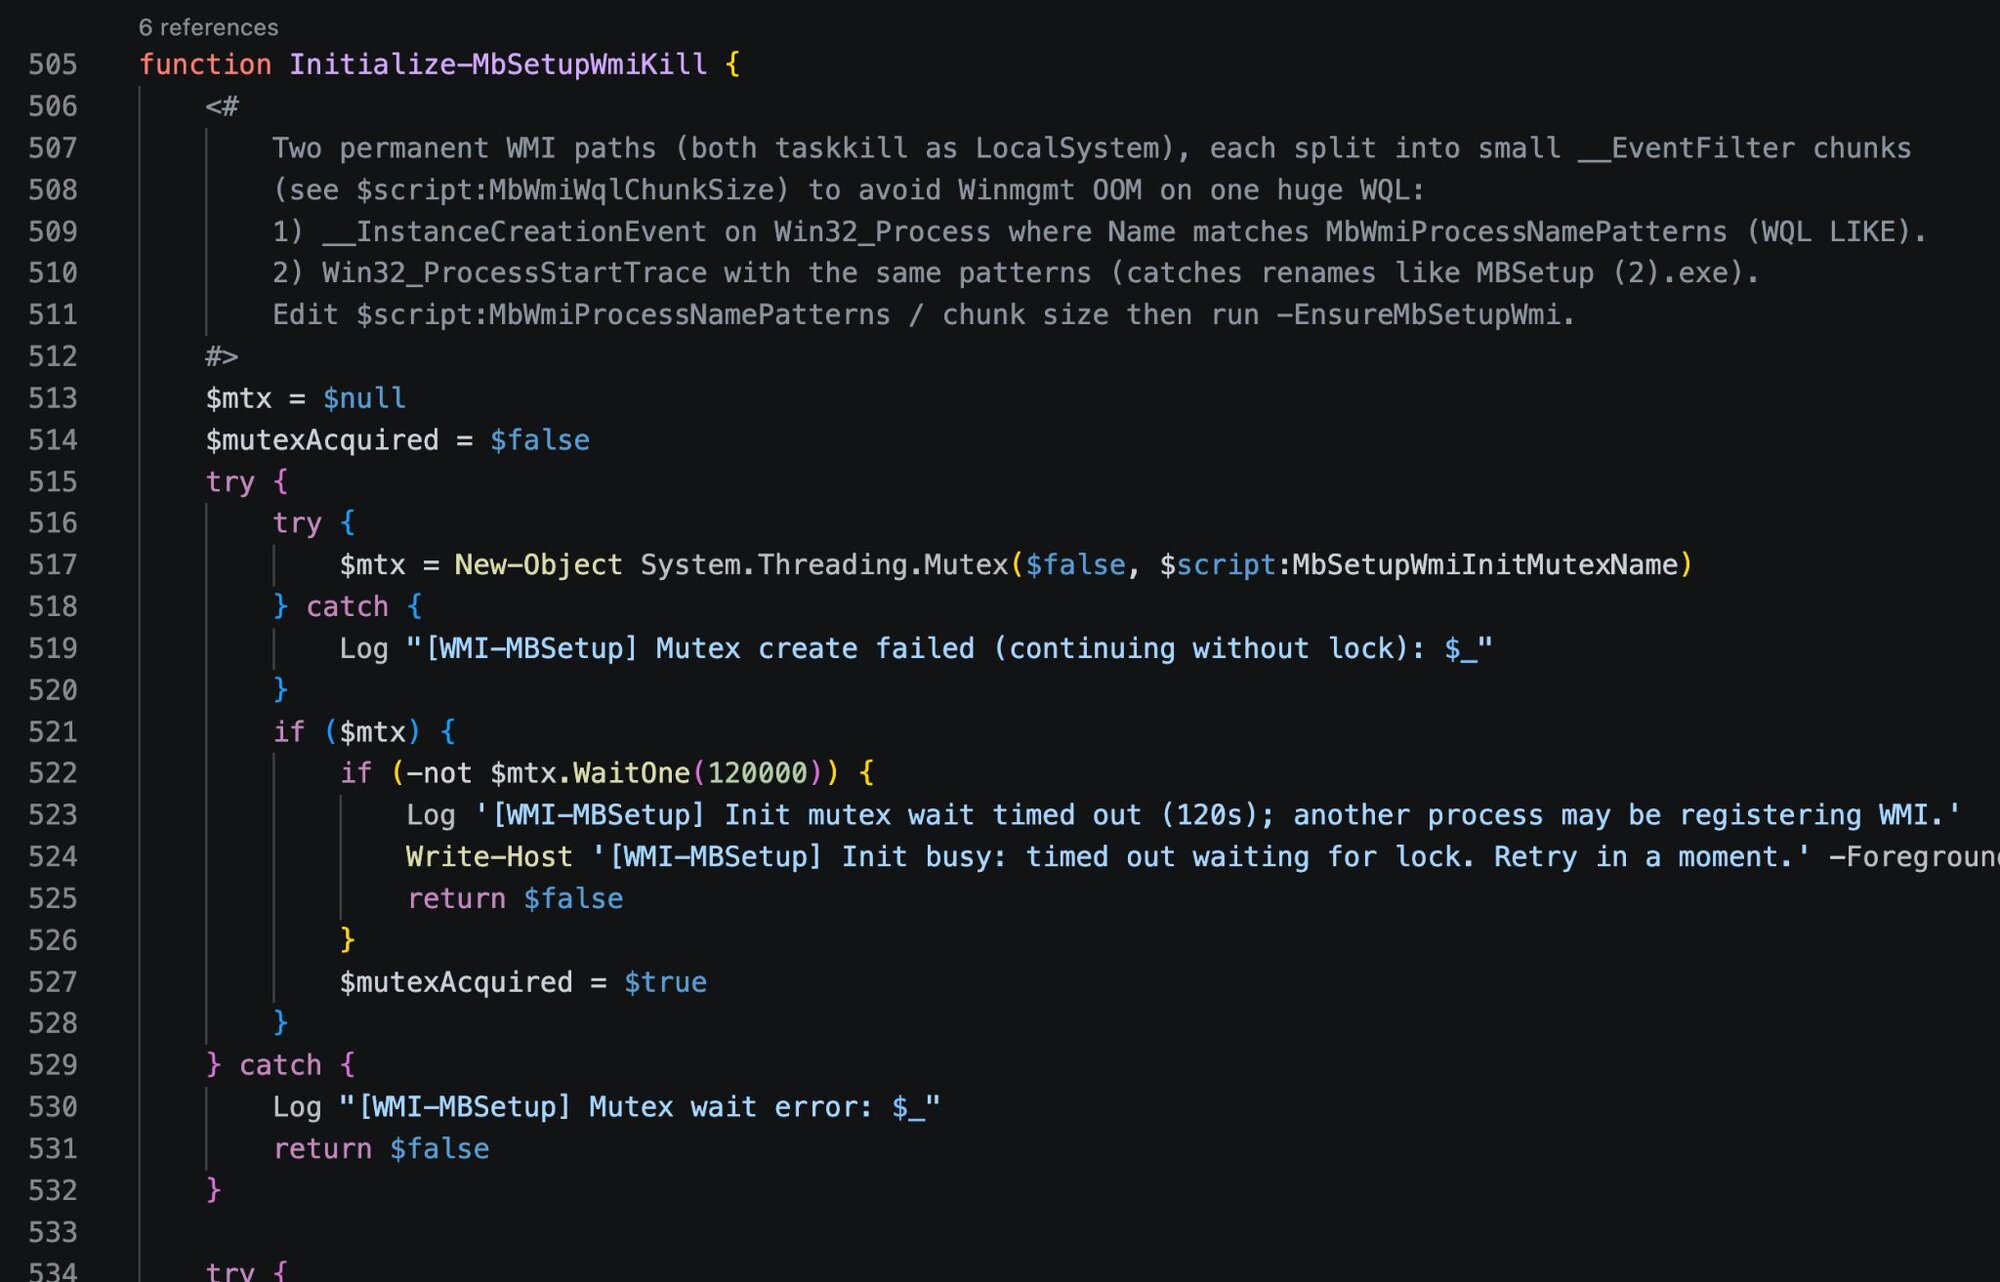2000x1282 pixels.
Task: Click MbSetupWmiInitMutexName variable reference
Action: 1484,565
